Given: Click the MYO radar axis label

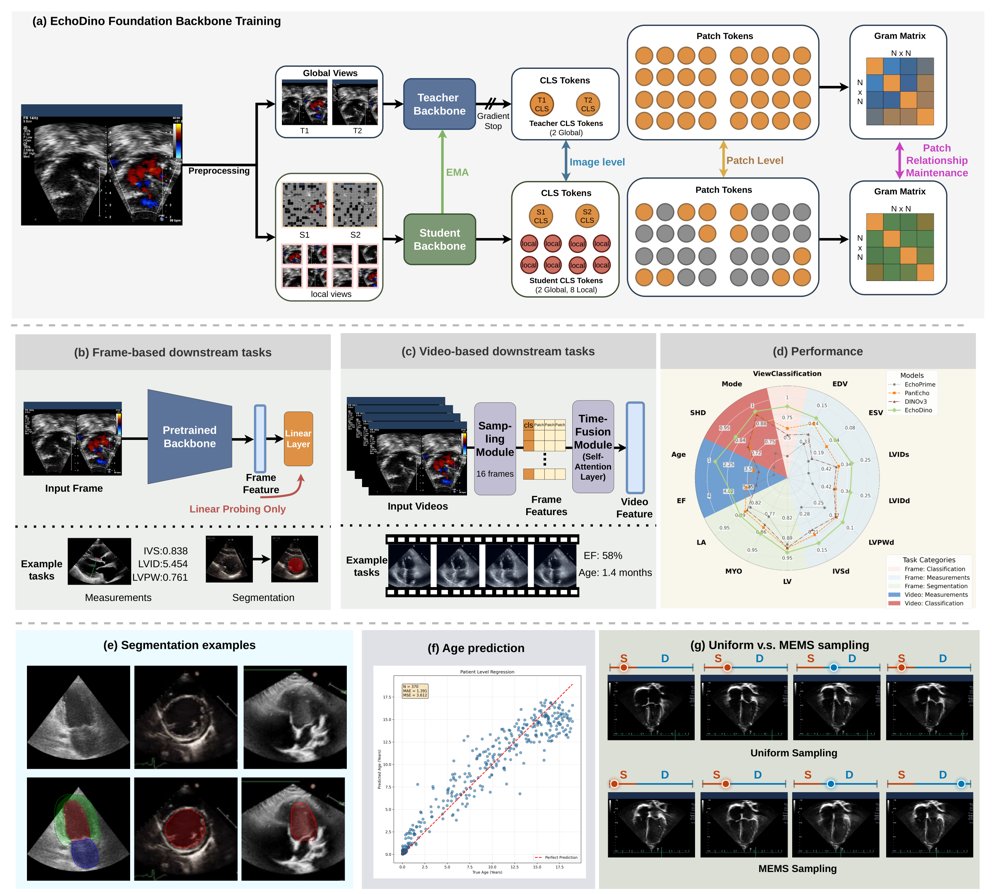Looking at the screenshot, I should (x=733, y=571).
